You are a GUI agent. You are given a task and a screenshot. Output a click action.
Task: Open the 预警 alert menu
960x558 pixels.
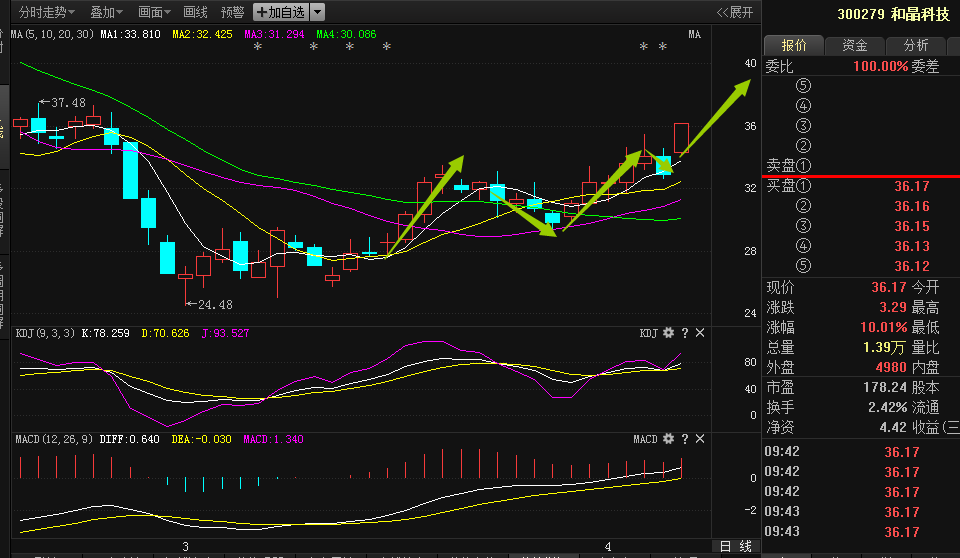coord(233,12)
